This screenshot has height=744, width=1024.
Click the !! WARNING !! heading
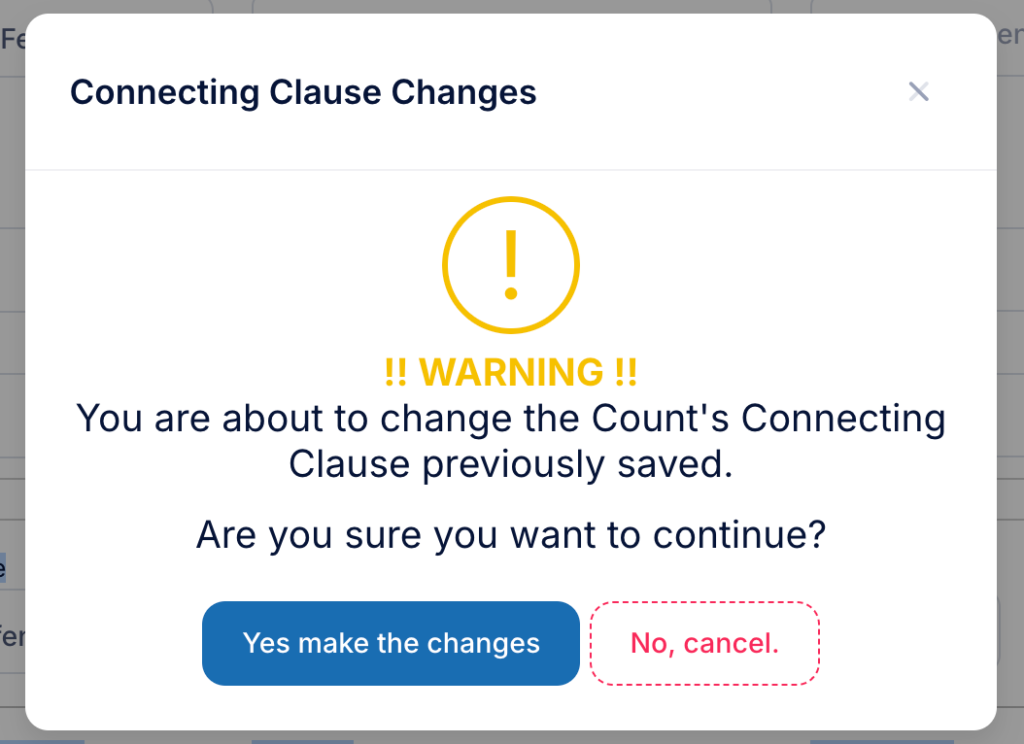511,372
